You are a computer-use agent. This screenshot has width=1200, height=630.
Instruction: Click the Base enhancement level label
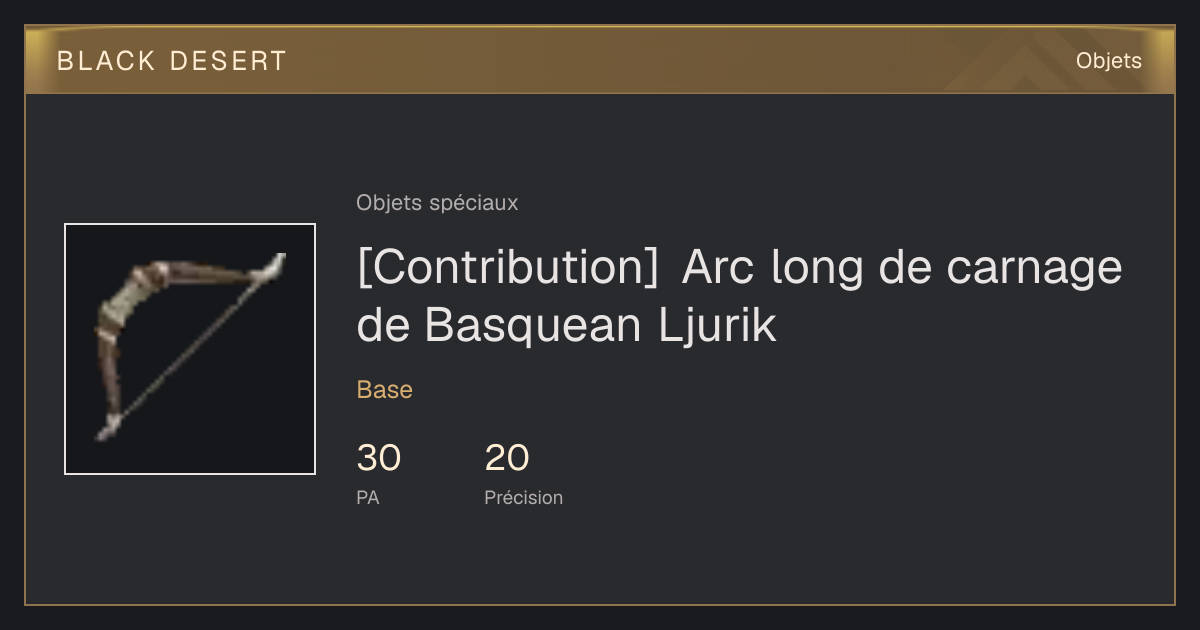[385, 390]
